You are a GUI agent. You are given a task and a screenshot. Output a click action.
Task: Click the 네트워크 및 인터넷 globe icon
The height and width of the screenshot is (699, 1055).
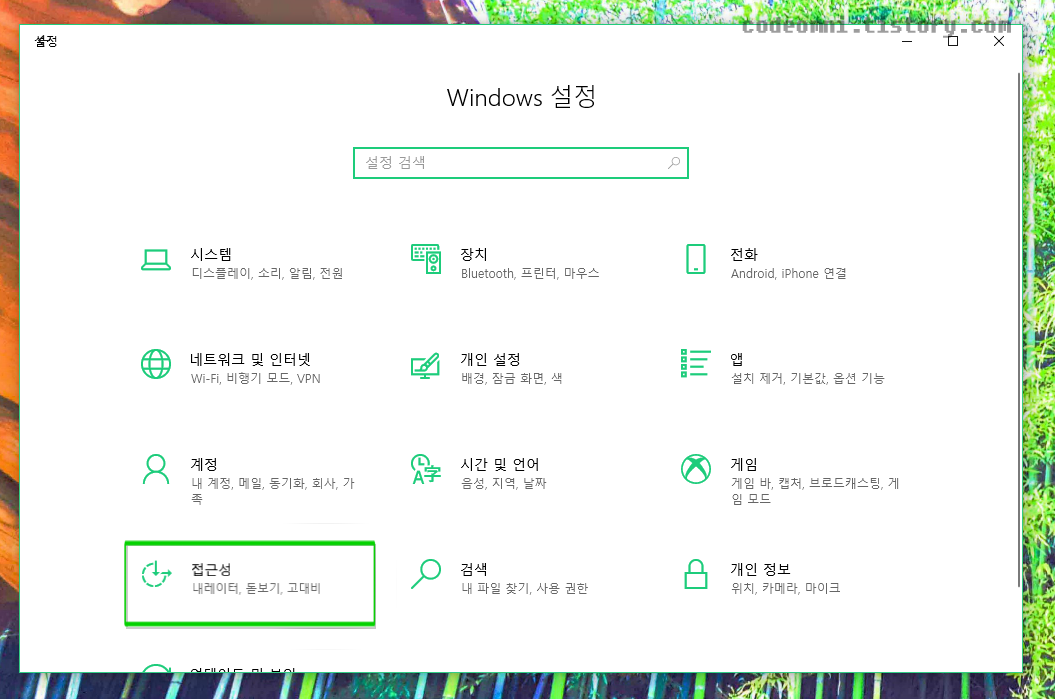[155, 364]
